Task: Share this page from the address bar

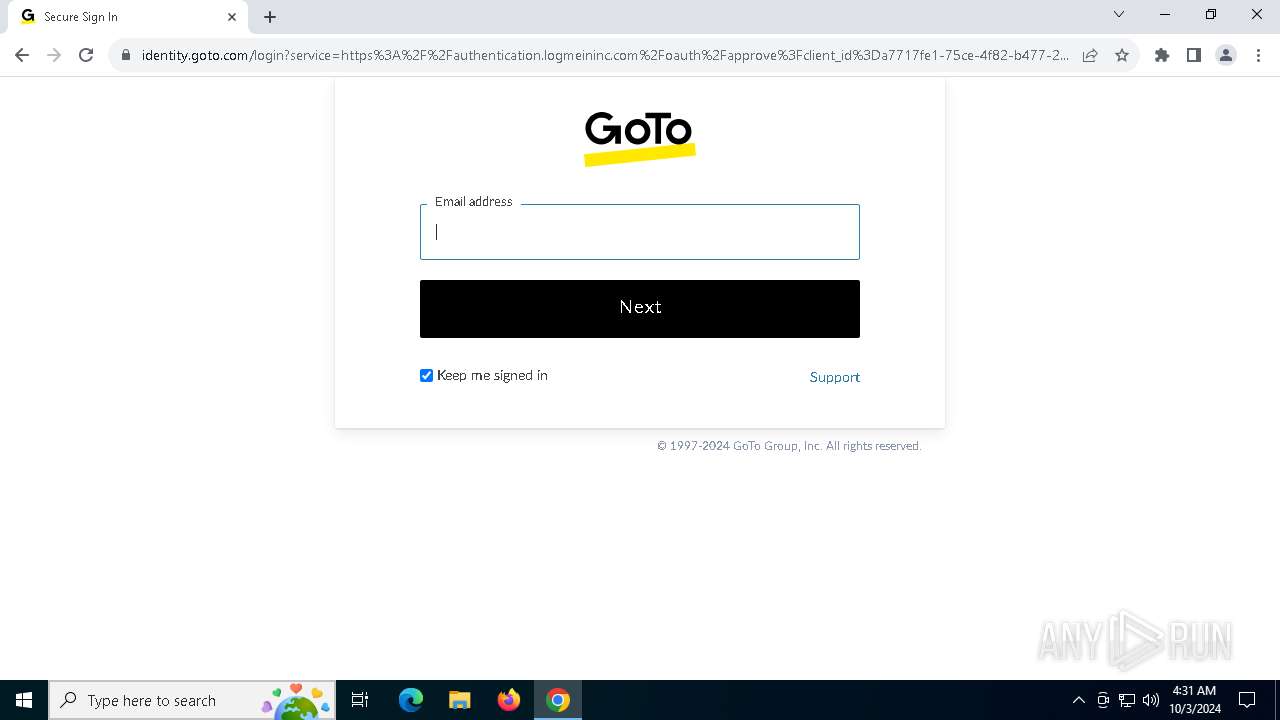Action: click(1090, 55)
